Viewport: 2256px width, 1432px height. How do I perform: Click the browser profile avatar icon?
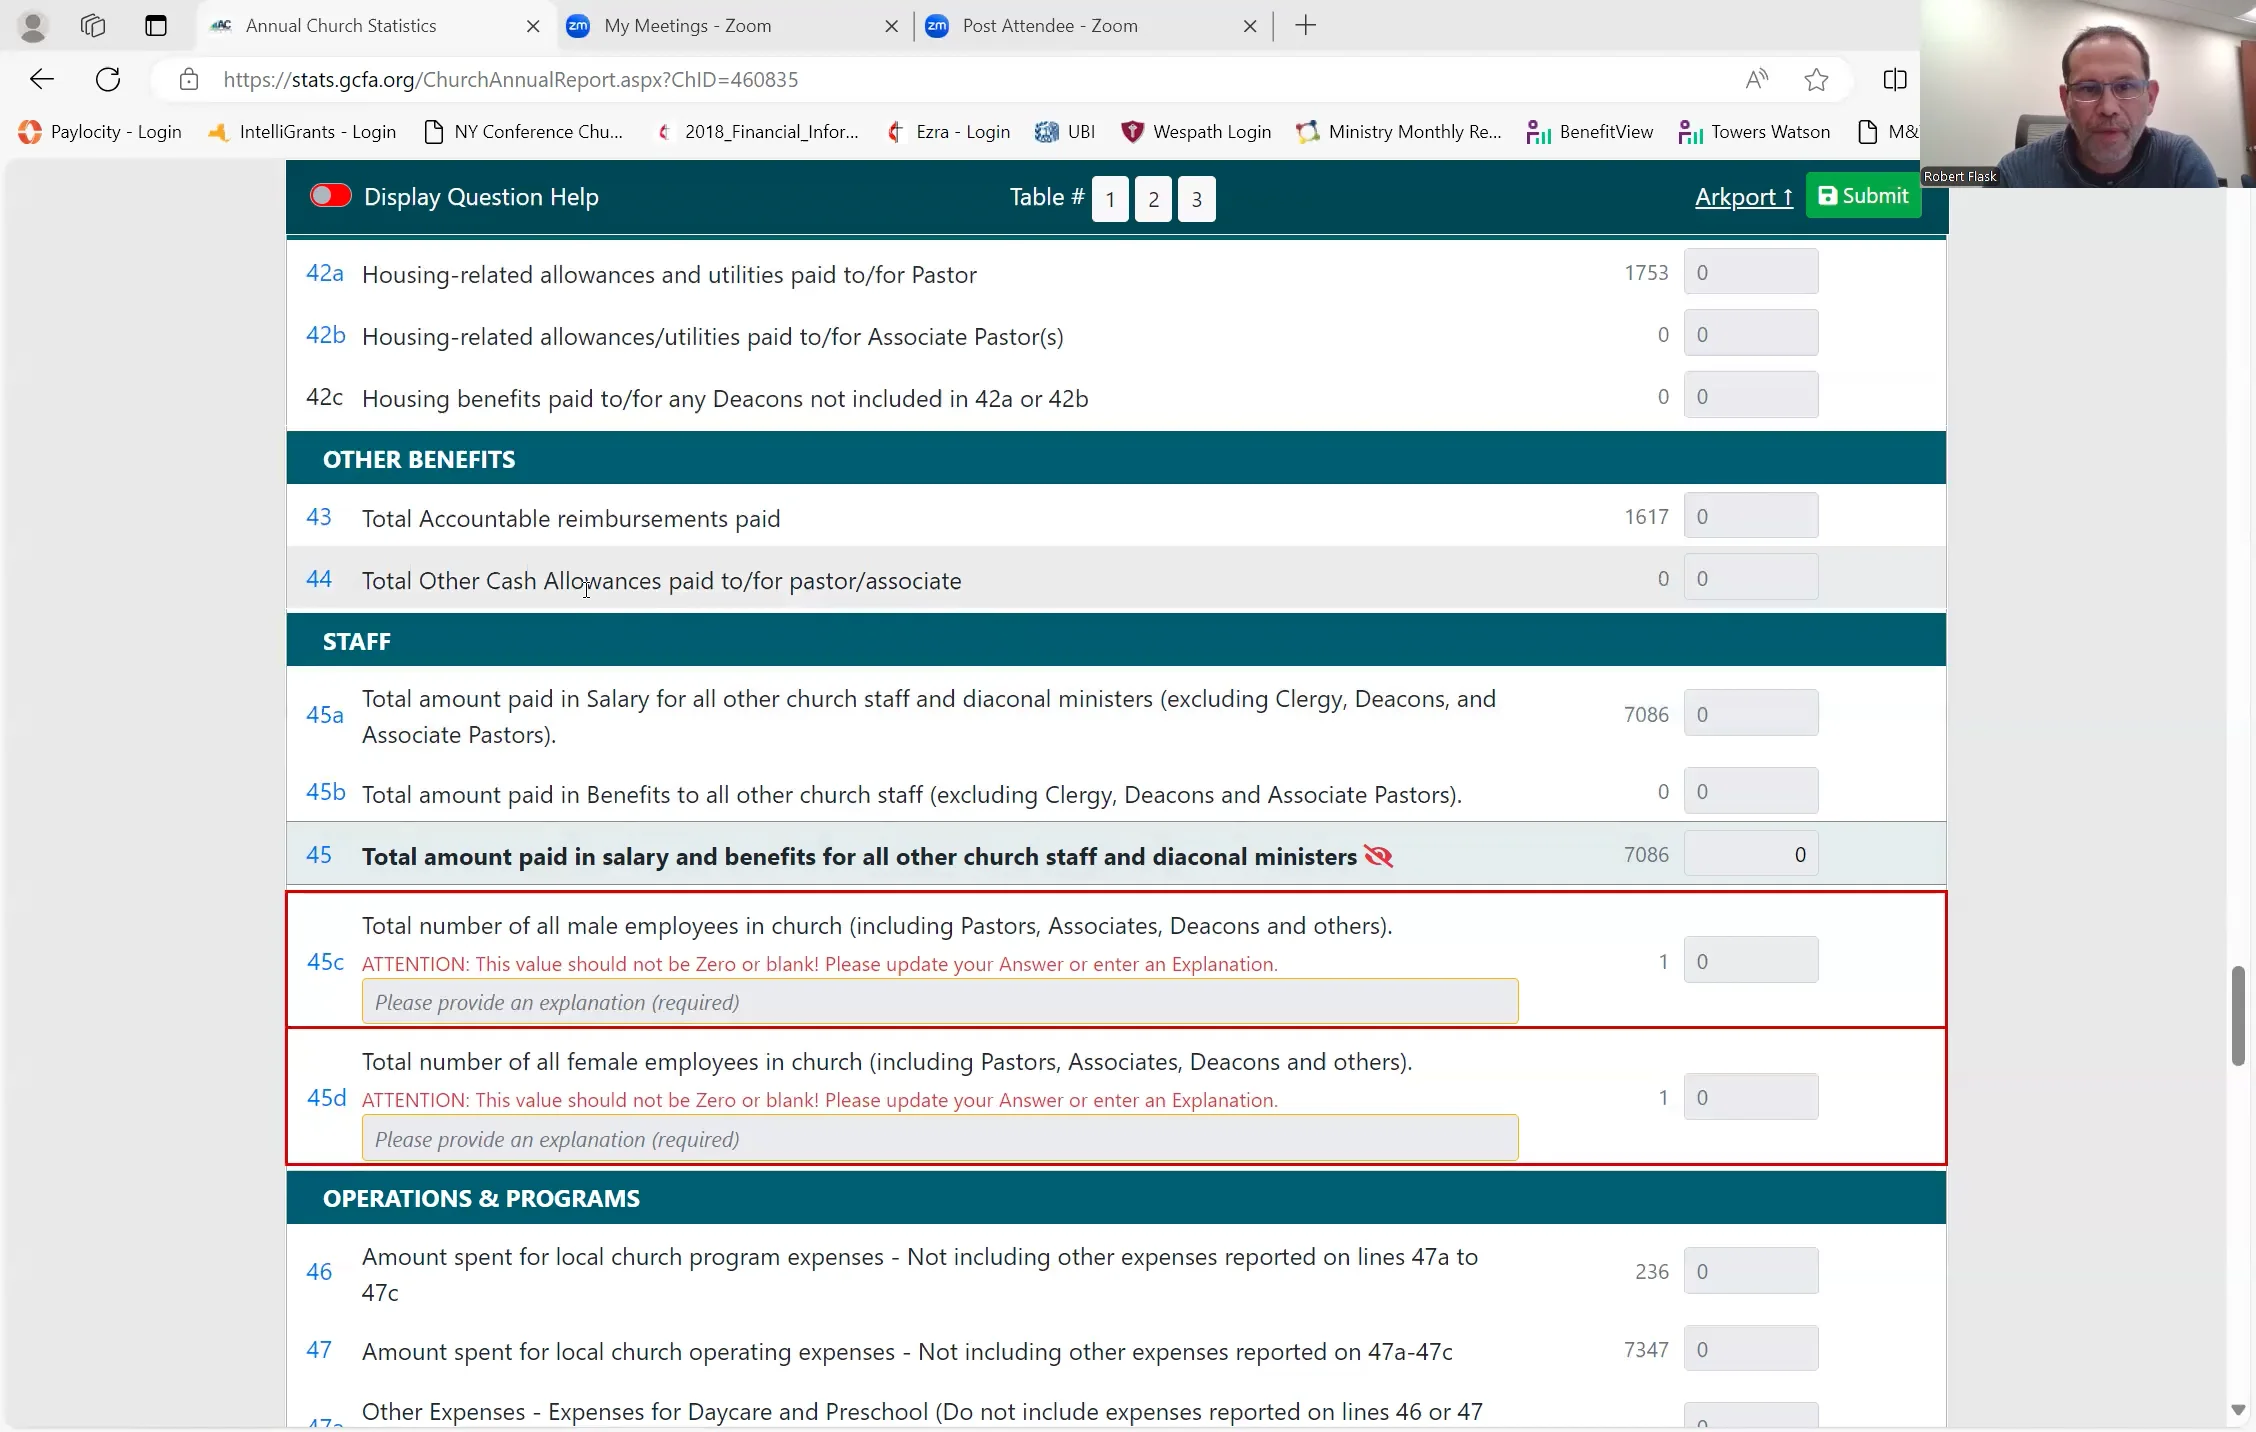click(33, 26)
